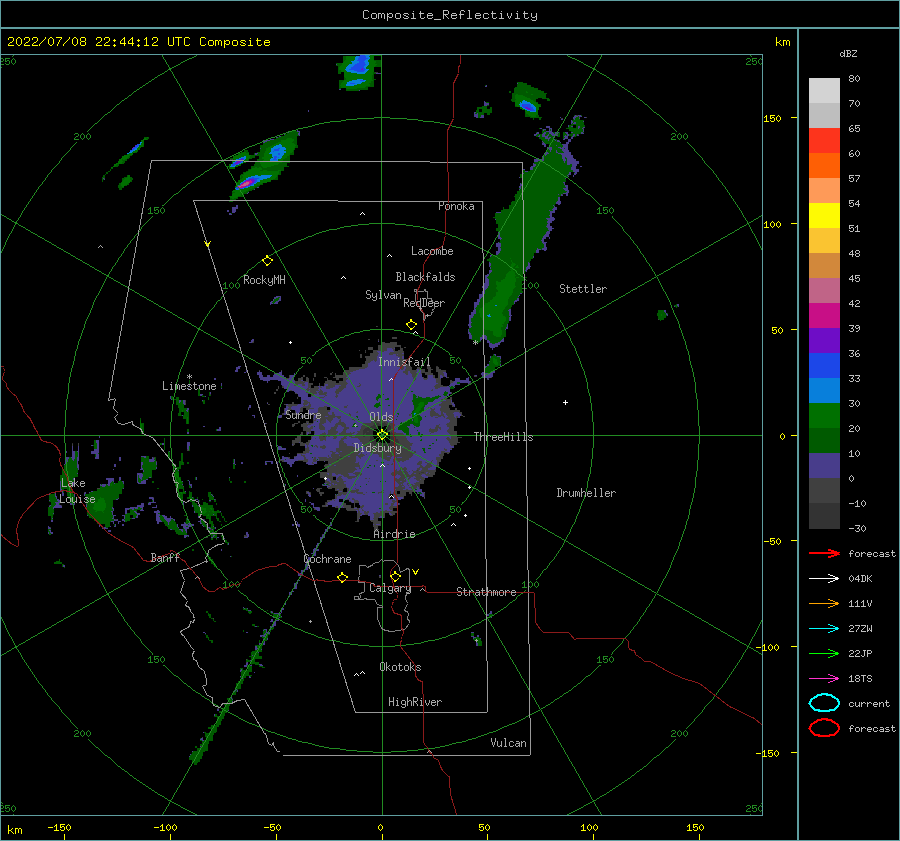Select the purple swatch in dBZ scale
Viewport: 900px width, 841px height.
tap(824, 341)
